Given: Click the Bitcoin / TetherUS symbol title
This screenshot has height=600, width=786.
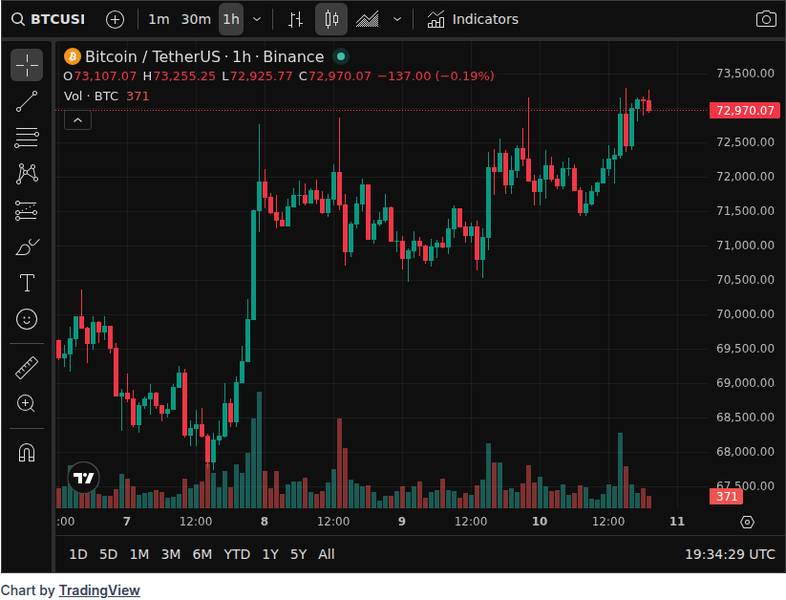Looking at the screenshot, I should 204,57.
